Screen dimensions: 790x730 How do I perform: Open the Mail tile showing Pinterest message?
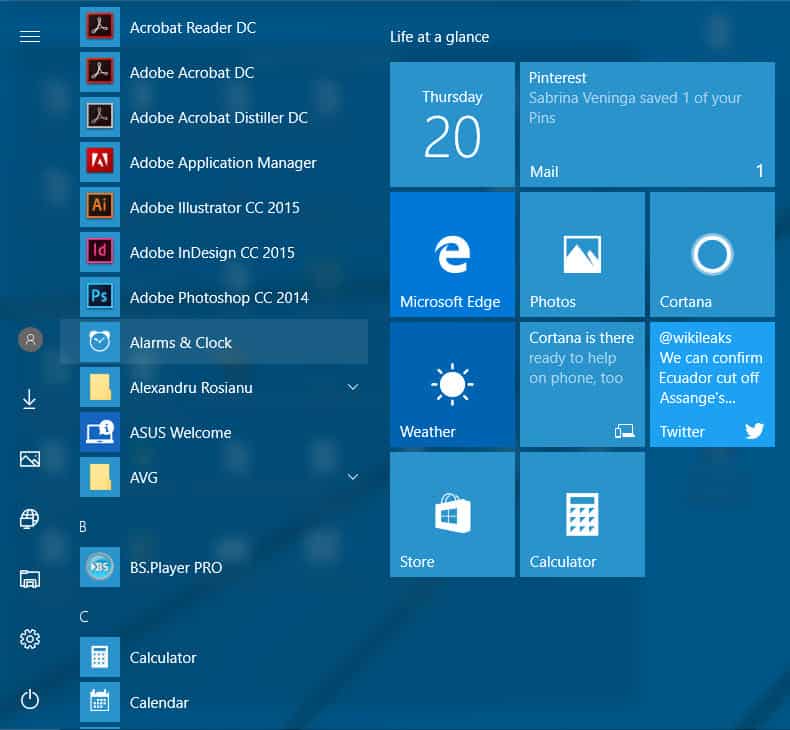point(647,124)
